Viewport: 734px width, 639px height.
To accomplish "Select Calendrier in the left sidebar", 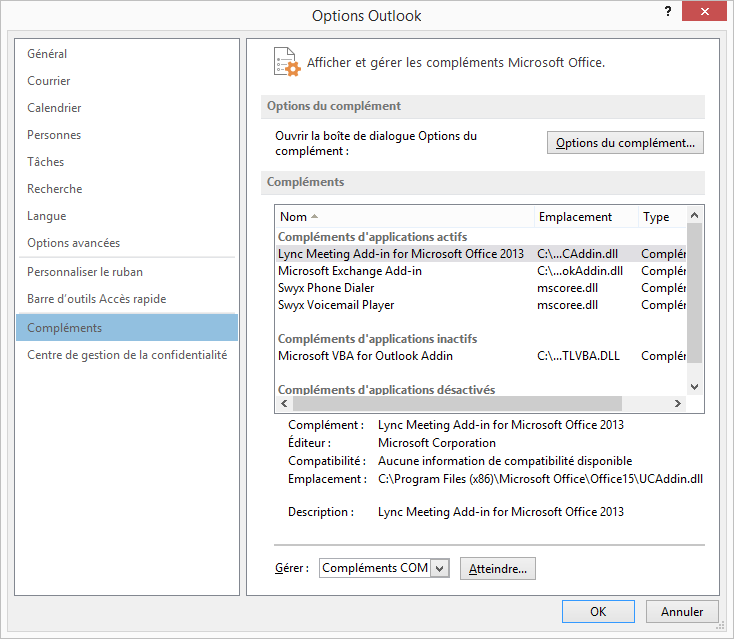I will pos(54,108).
